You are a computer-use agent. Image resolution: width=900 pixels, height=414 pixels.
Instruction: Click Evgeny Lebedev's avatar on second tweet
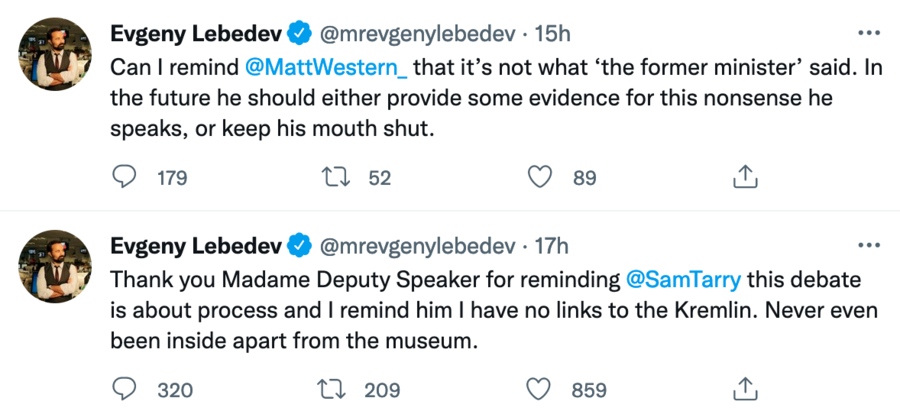coord(53,264)
